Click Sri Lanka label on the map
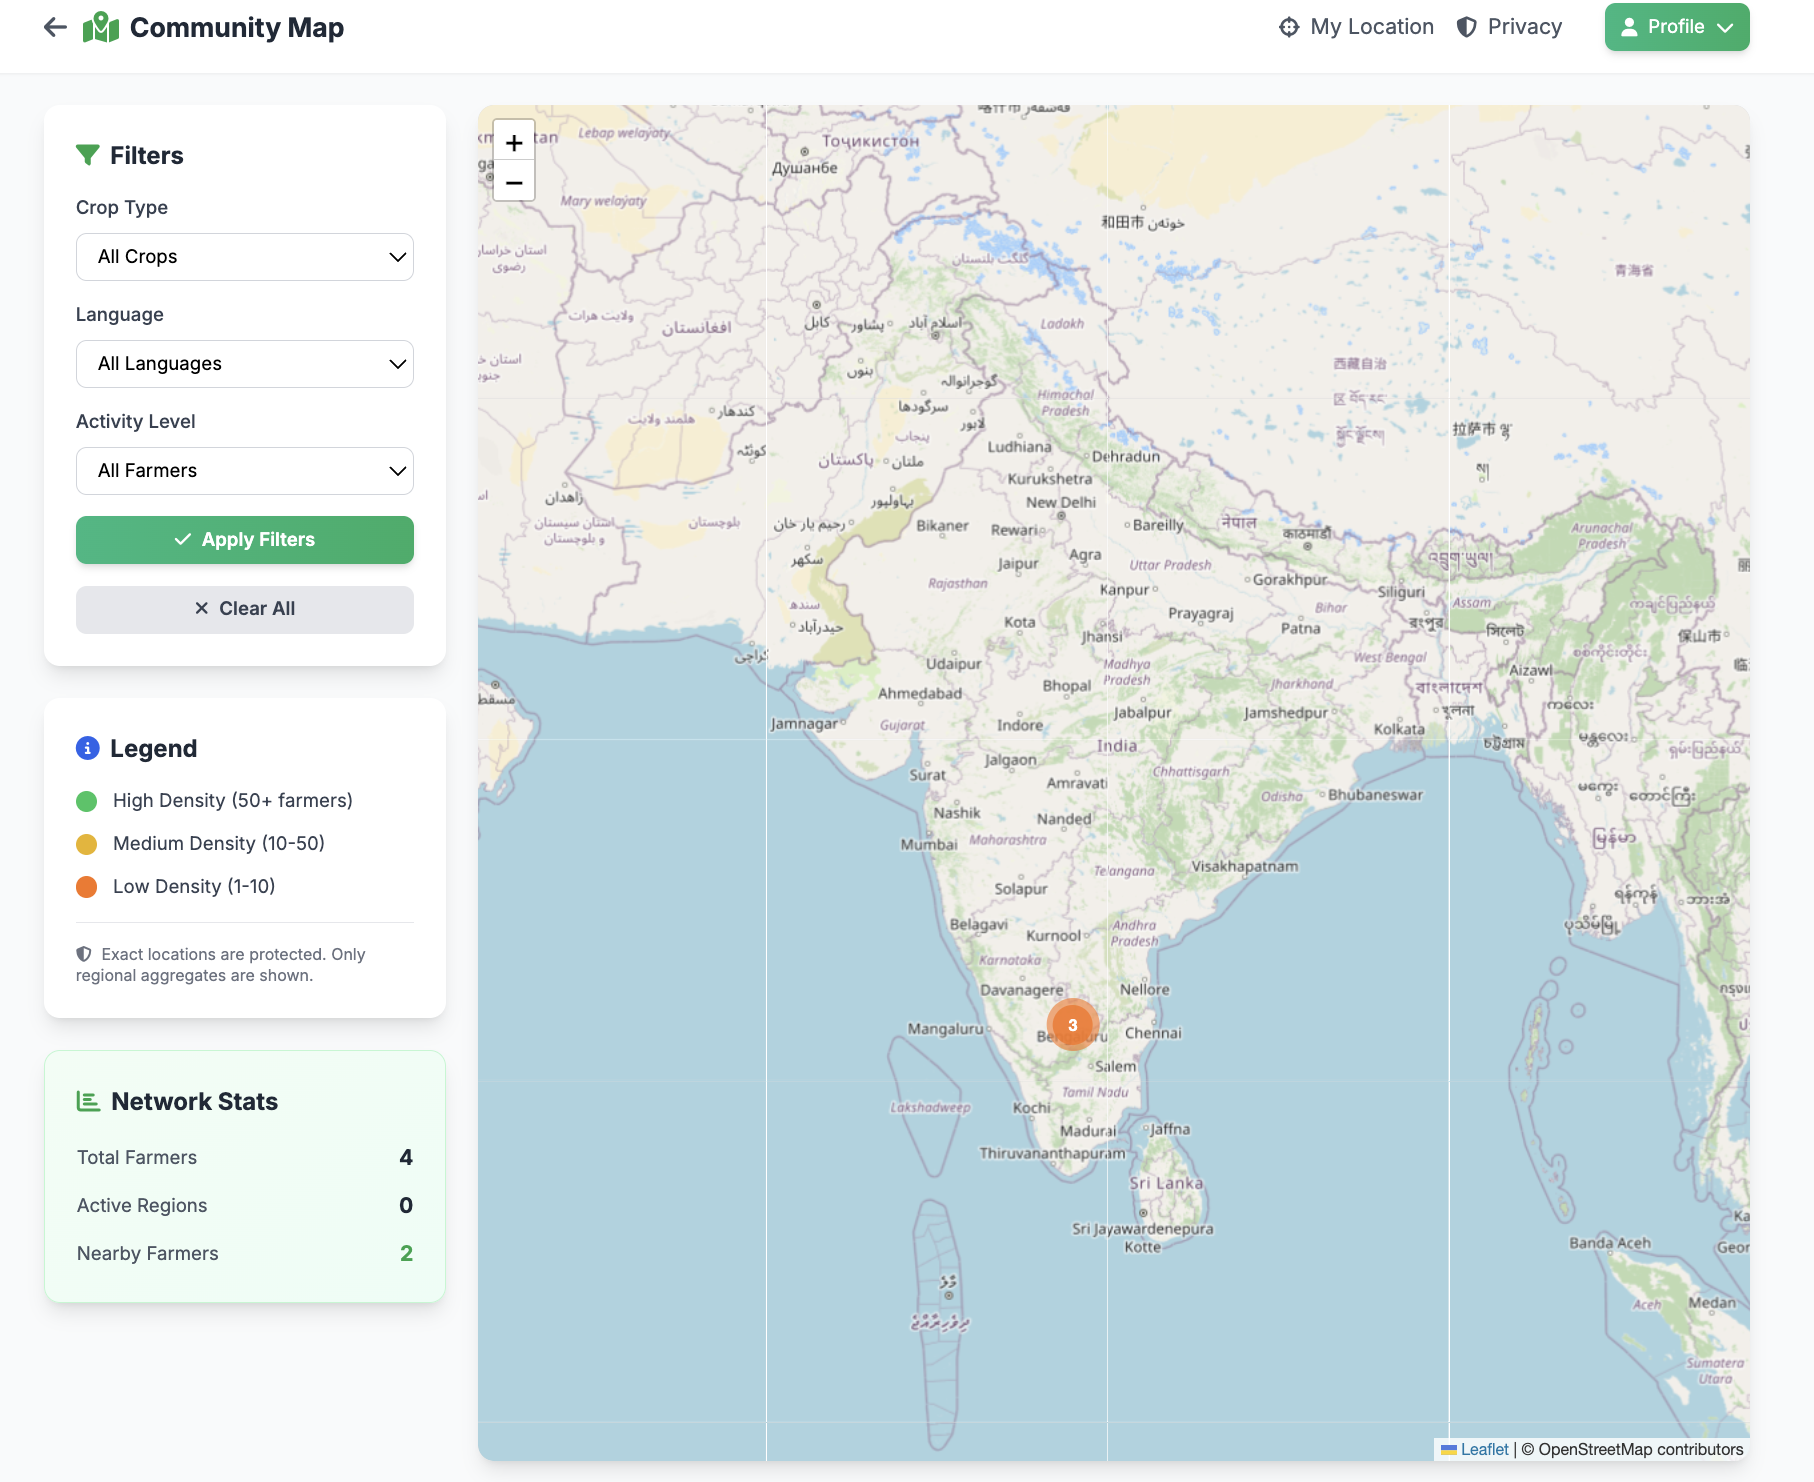1814x1482 pixels. tap(1167, 1183)
